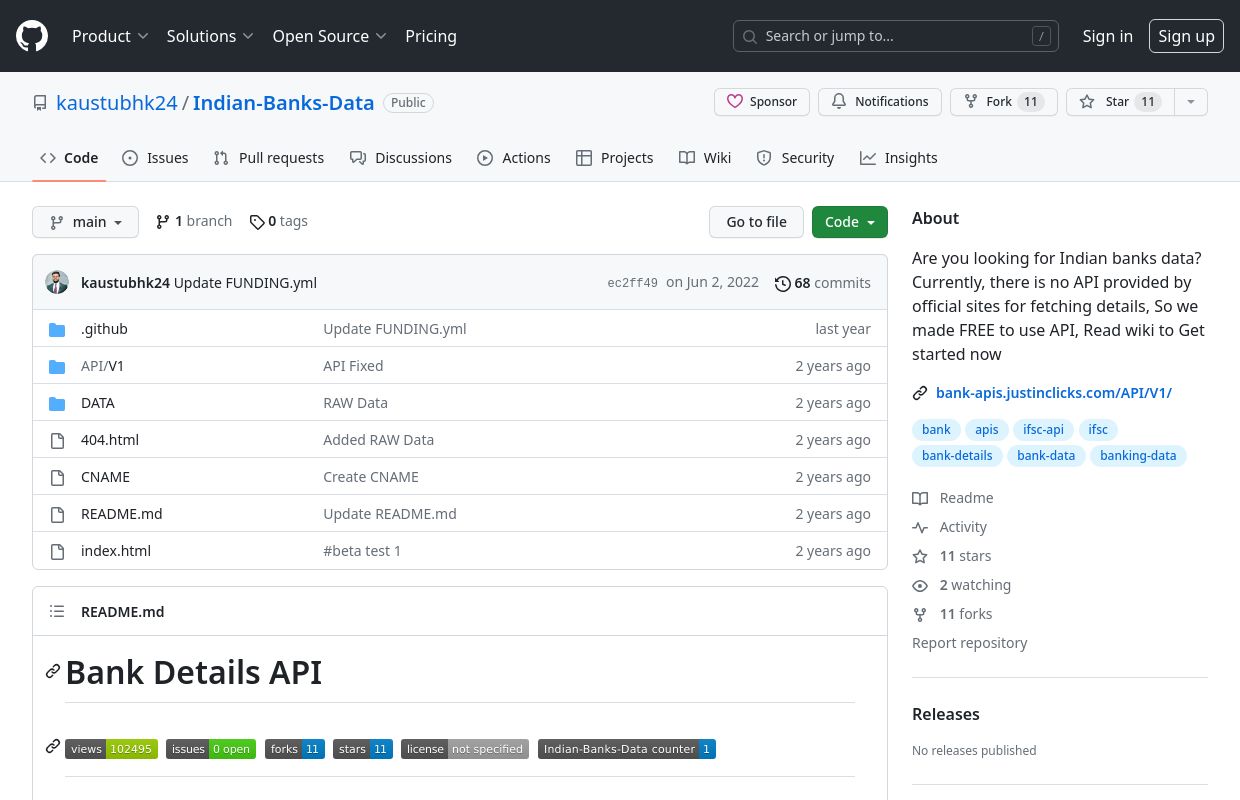Image resolution: width=1240 pixels, height=800 pixels.
Task: Select the ifsc-api topic tag
Action: (1043, 430)
